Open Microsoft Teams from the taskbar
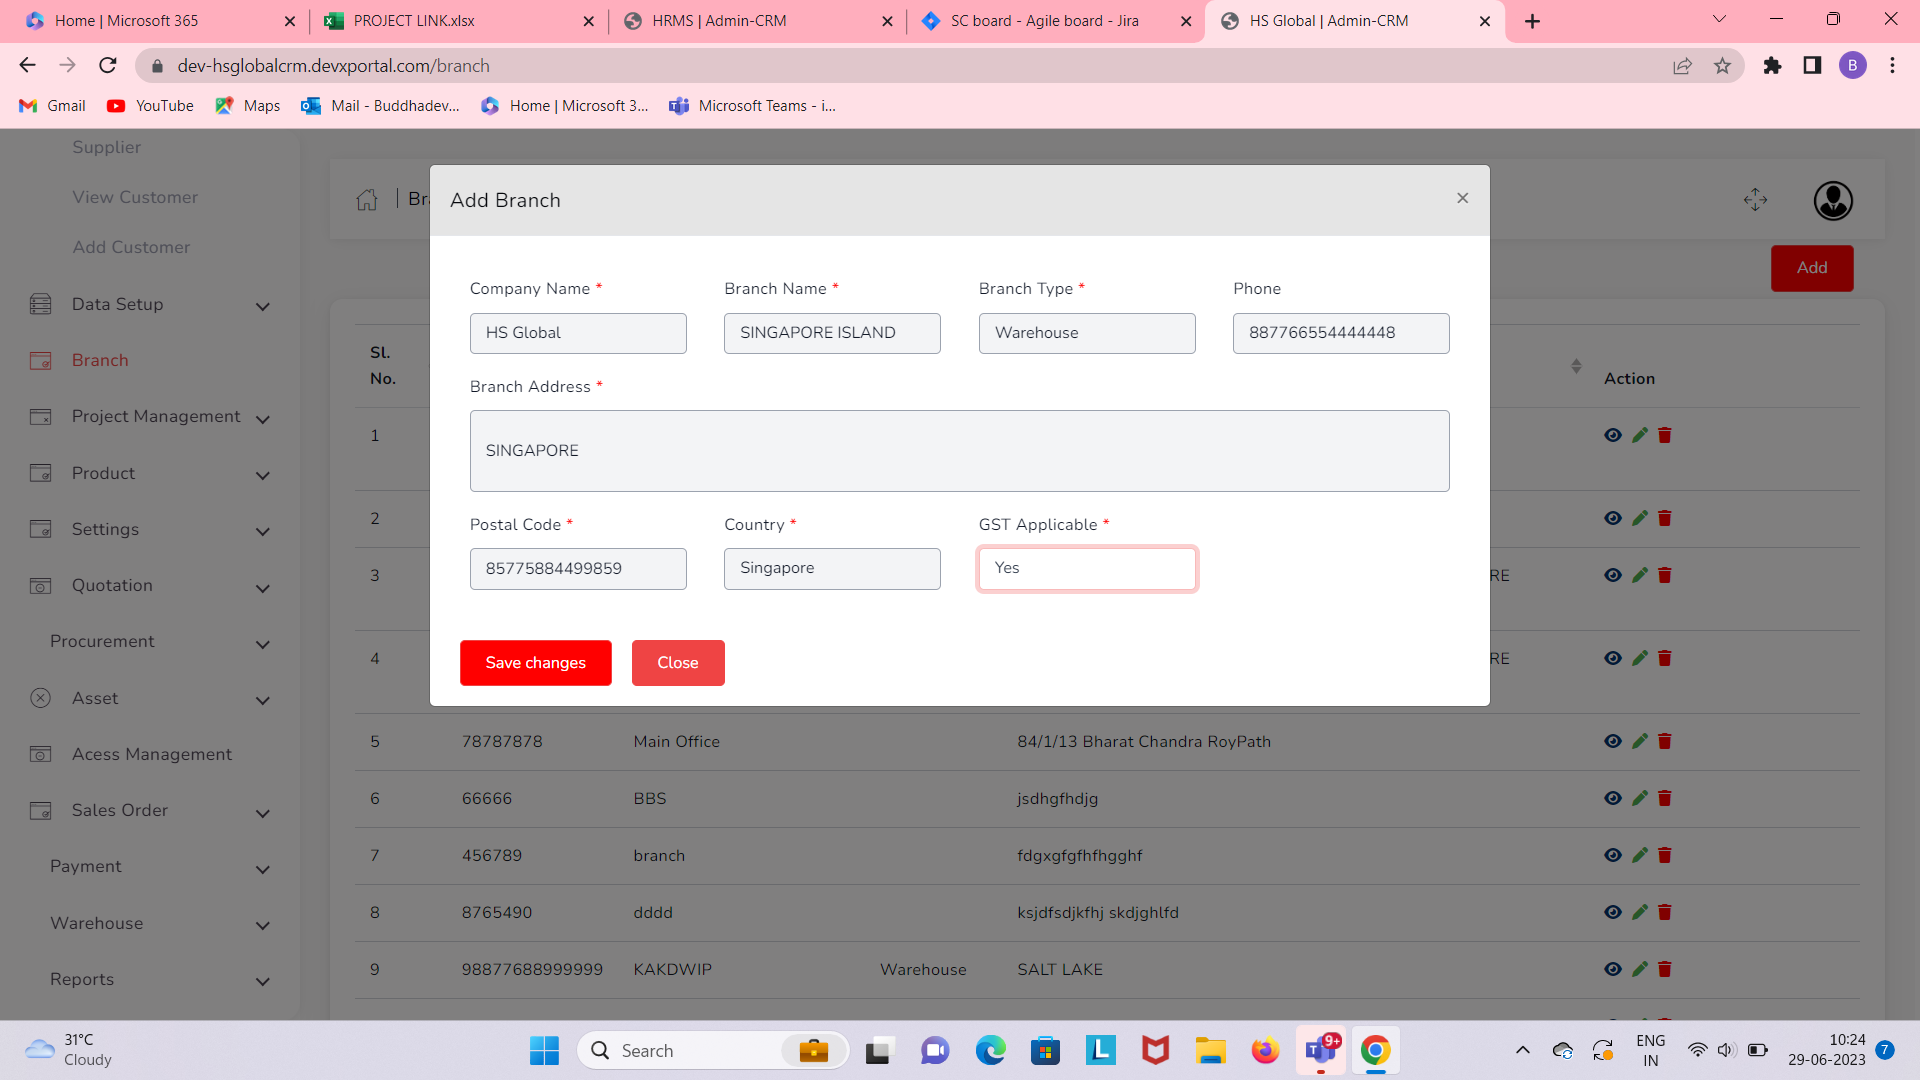 pos(1321,1050)
